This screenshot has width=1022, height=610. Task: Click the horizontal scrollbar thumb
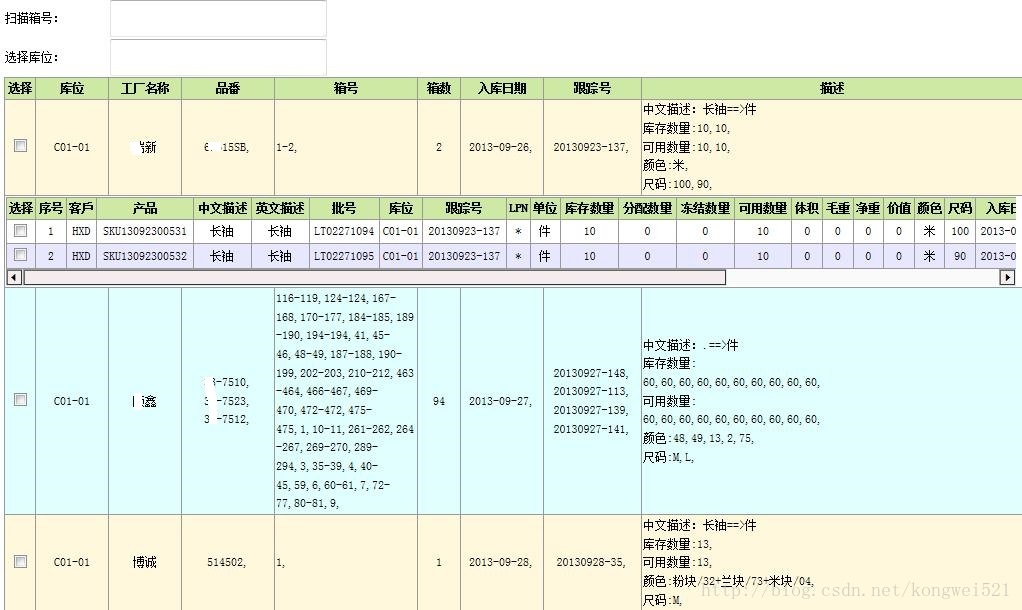coord(375,278)
